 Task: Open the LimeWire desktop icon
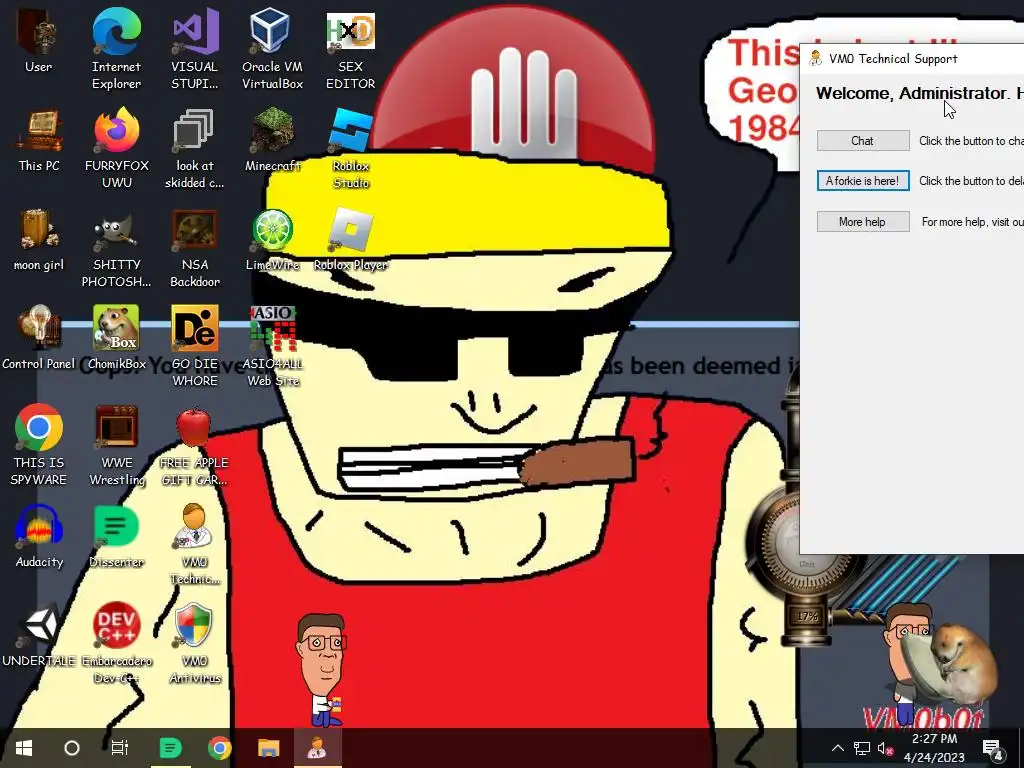point(272,240)
